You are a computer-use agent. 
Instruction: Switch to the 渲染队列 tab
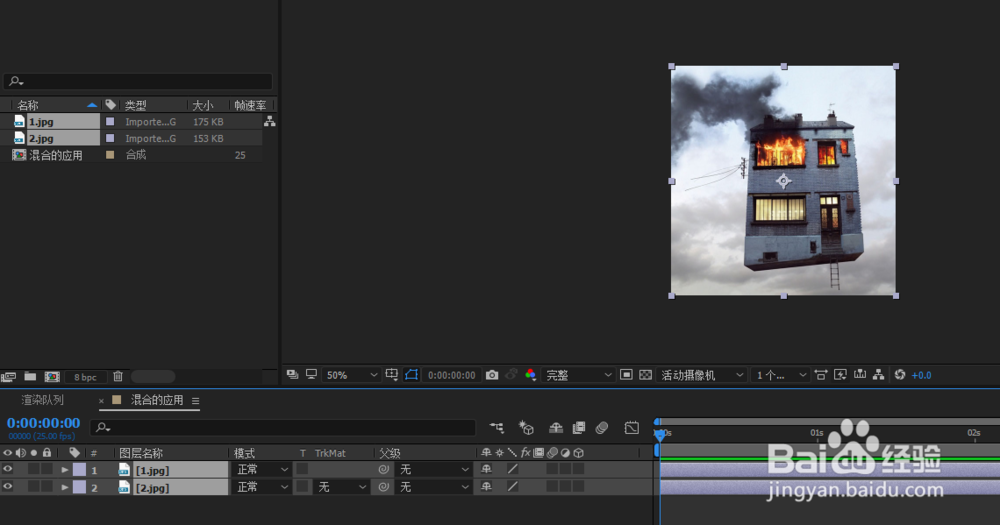[x=43, y=400]
